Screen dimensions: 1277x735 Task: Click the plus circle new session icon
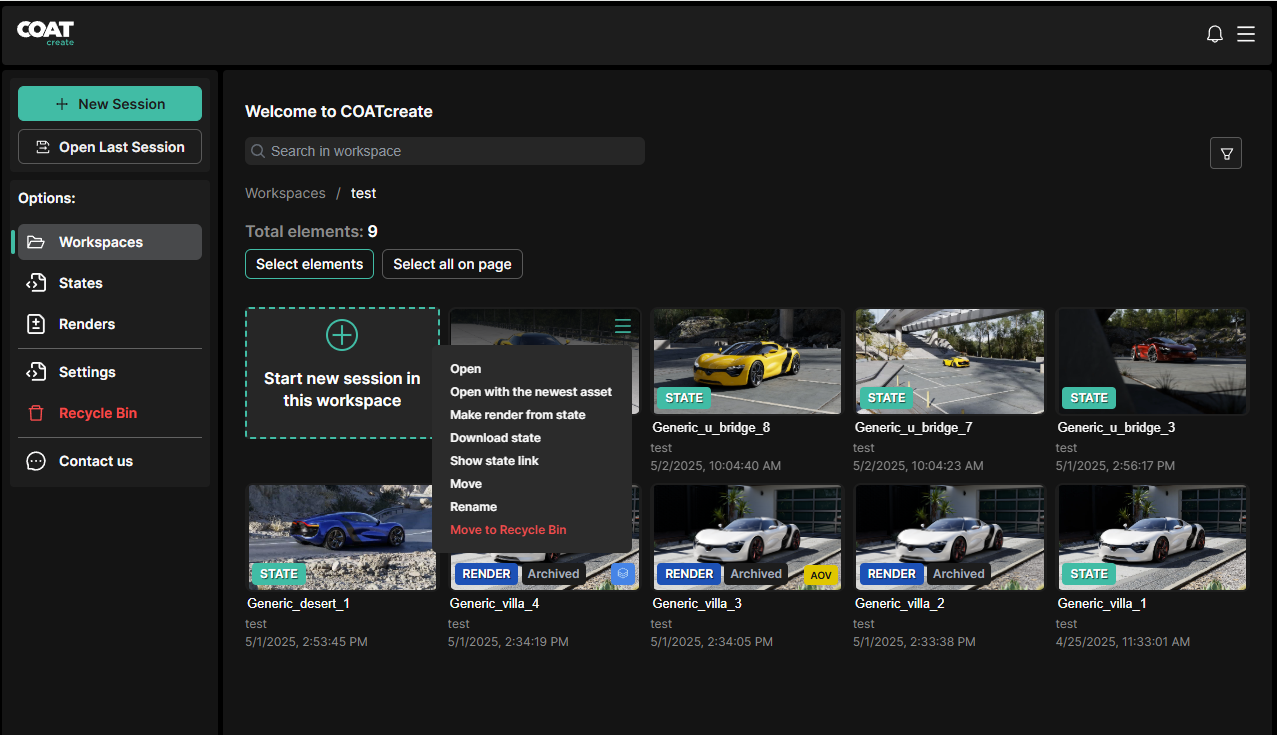pyautogui.click(x=342, y=335)
